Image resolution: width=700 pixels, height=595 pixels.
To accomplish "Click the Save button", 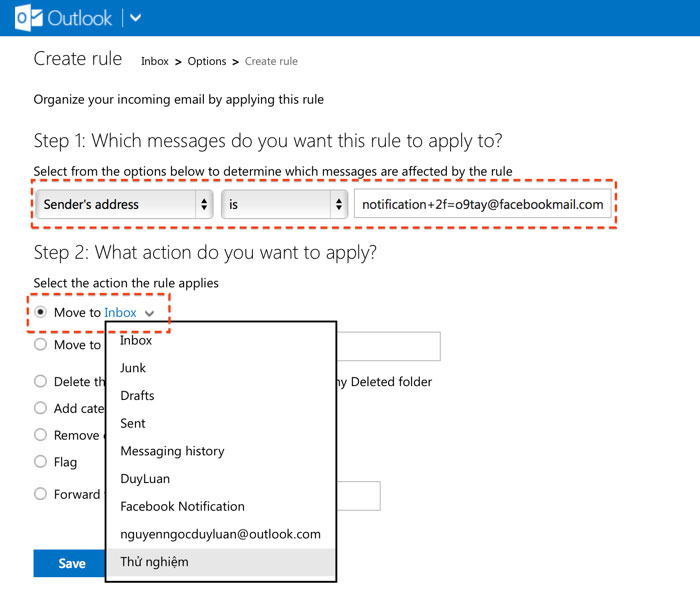I will coord(70,563).
